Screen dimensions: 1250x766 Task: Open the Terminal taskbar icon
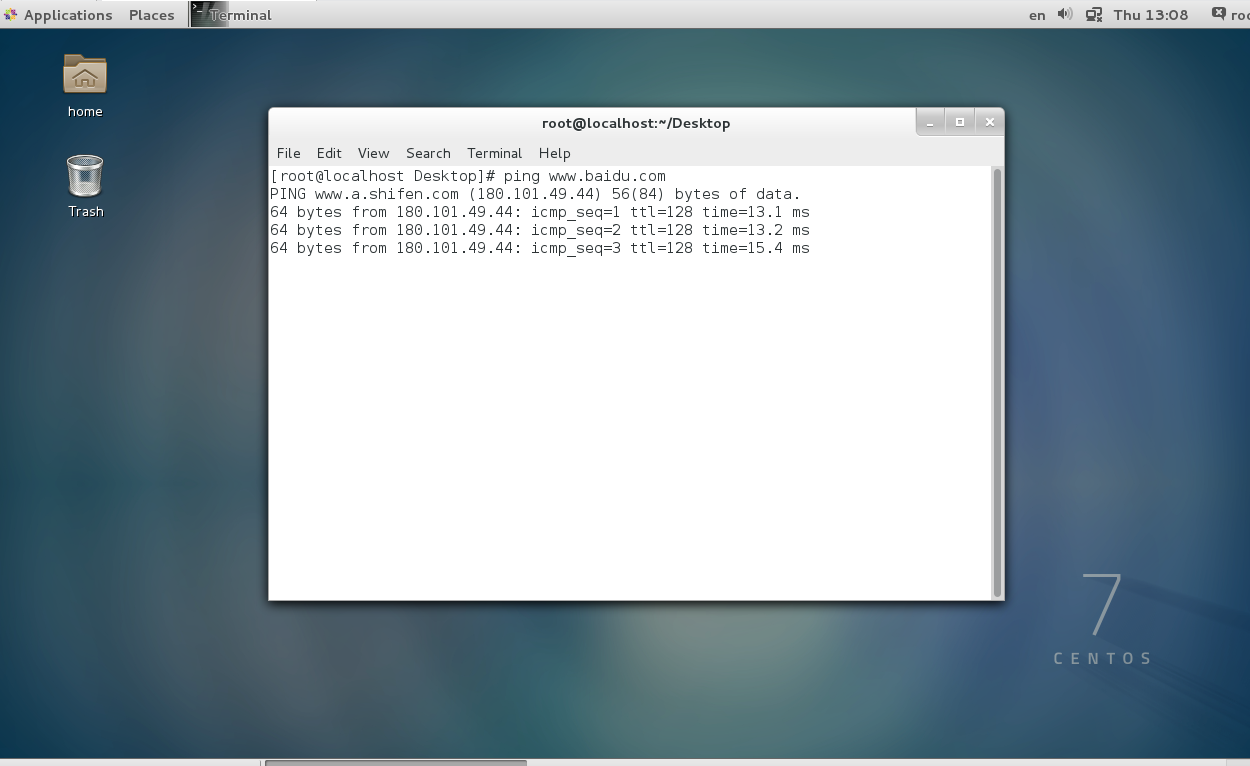point(232,14)
